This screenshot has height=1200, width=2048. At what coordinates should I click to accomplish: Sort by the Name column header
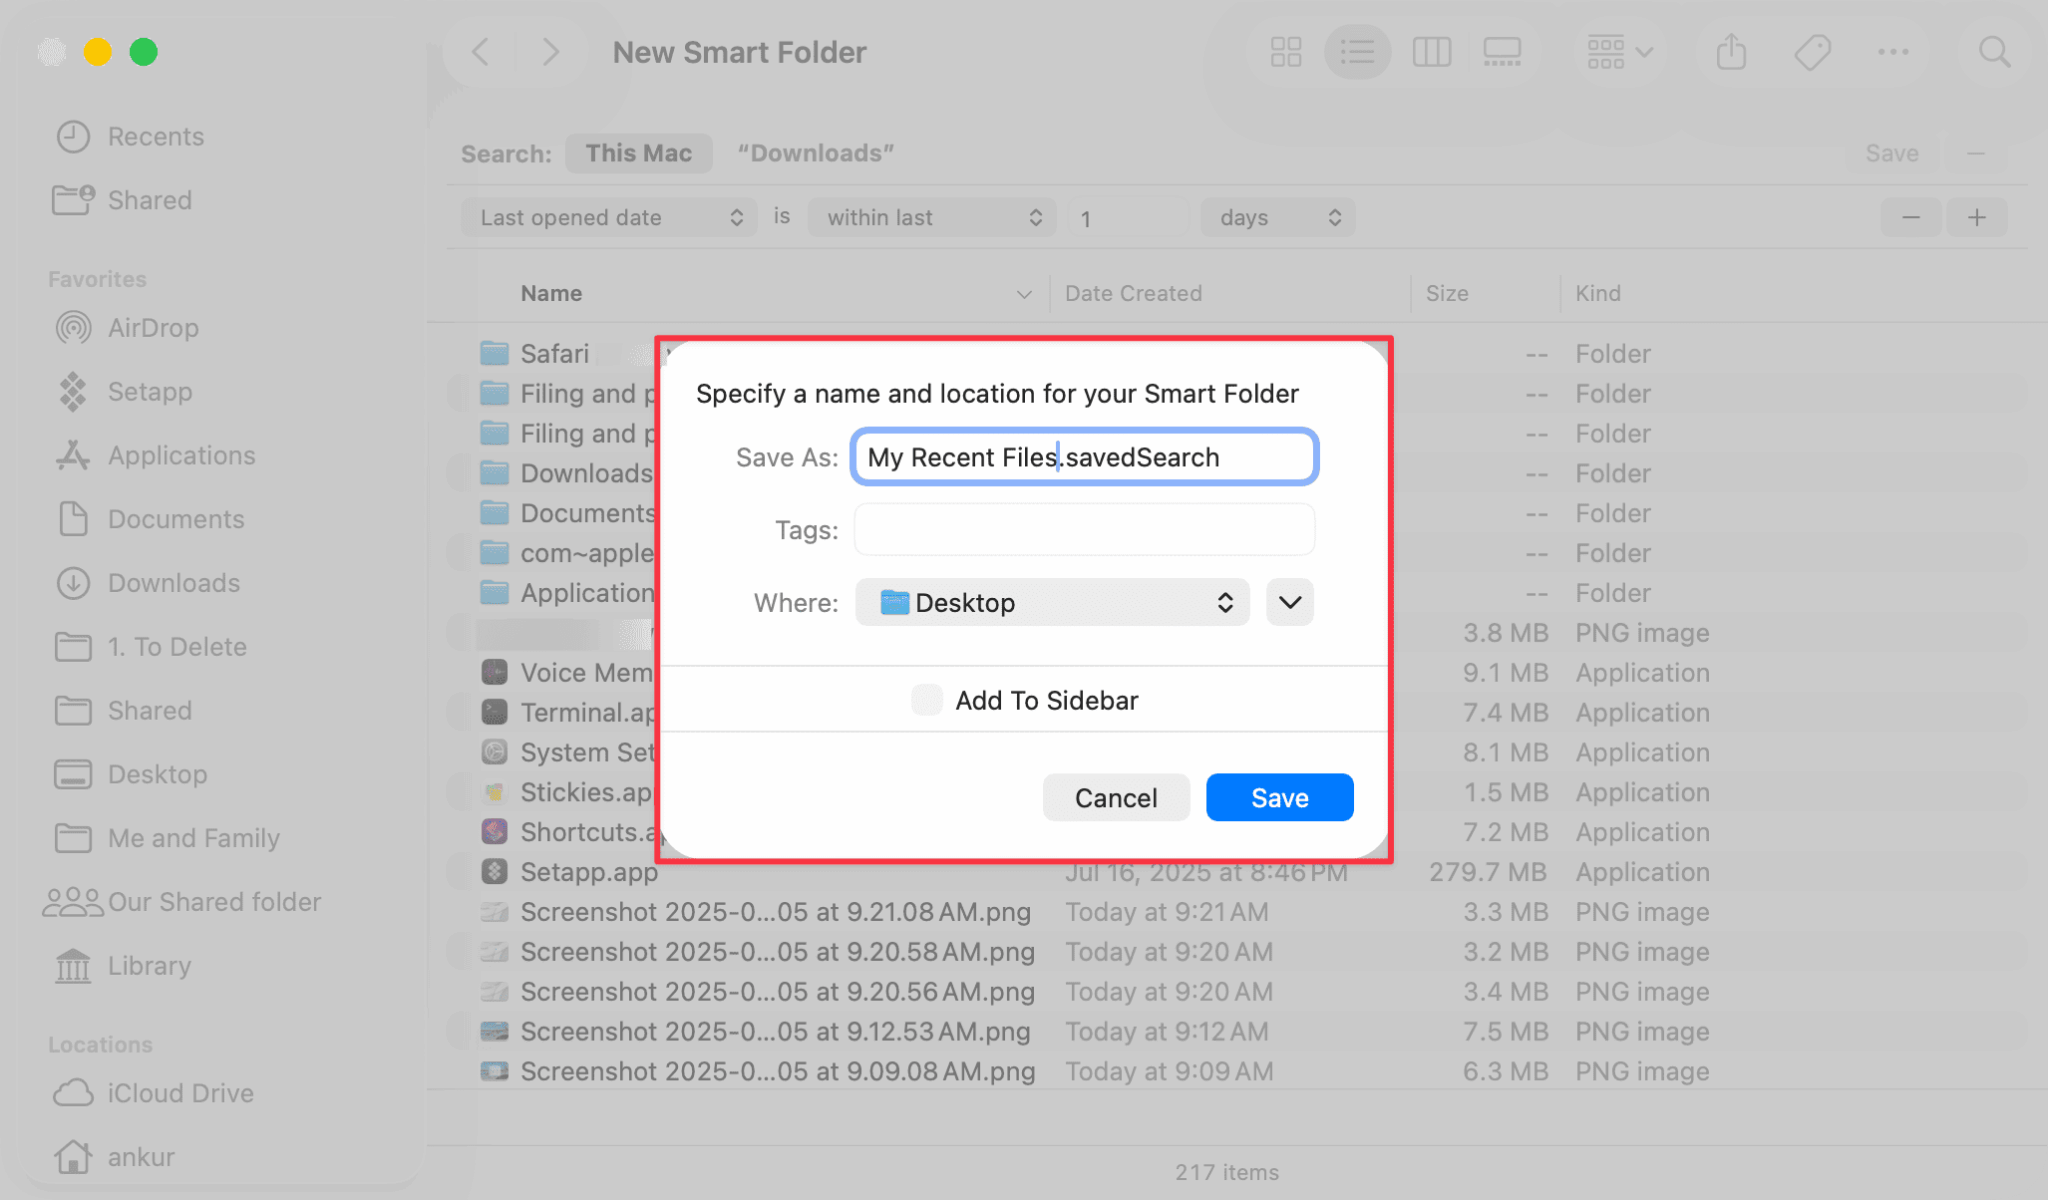550,293
